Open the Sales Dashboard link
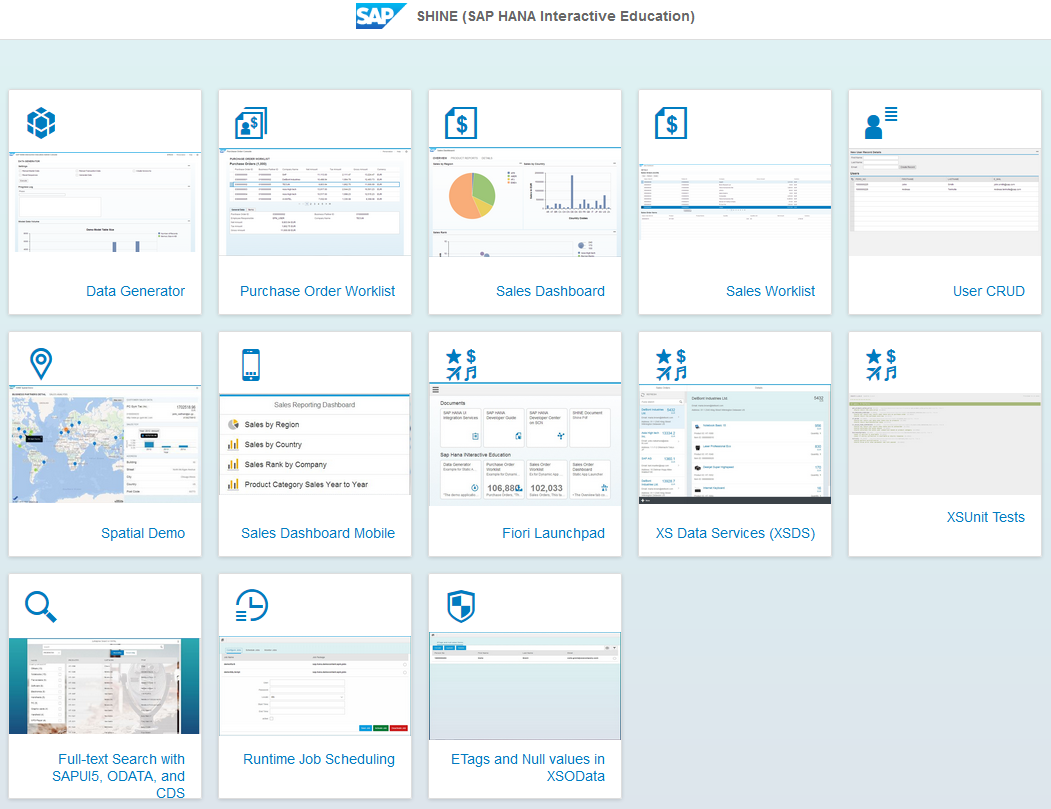Image resolution: width=1051 pixels, height=809 pixels. (x=550, y=291)
